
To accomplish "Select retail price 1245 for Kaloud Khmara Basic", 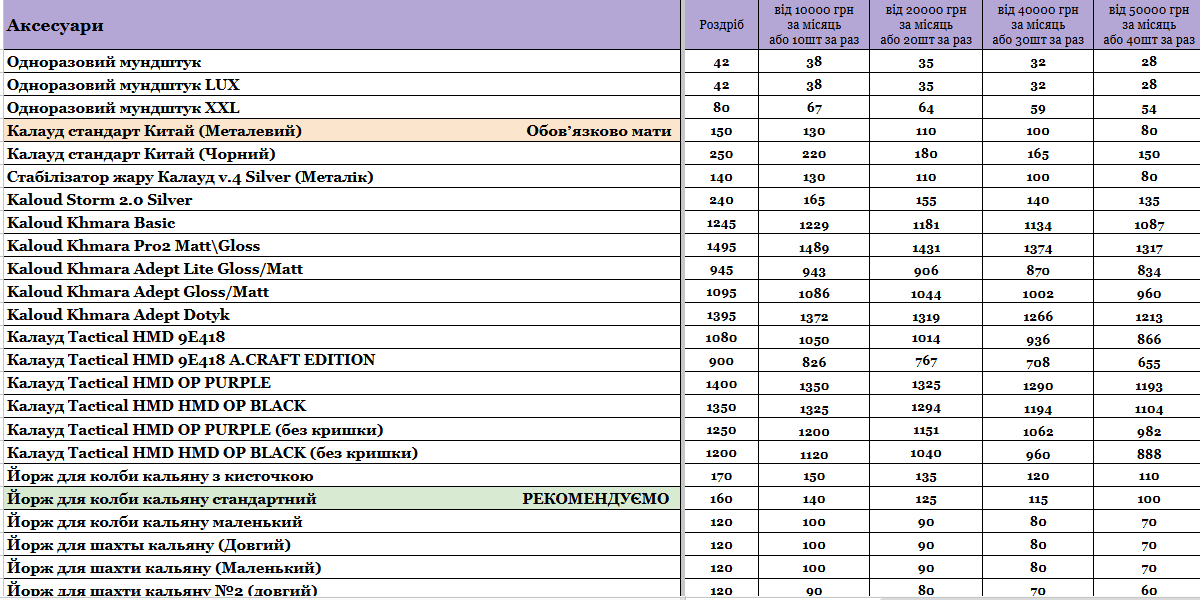I will click(721, 223).
